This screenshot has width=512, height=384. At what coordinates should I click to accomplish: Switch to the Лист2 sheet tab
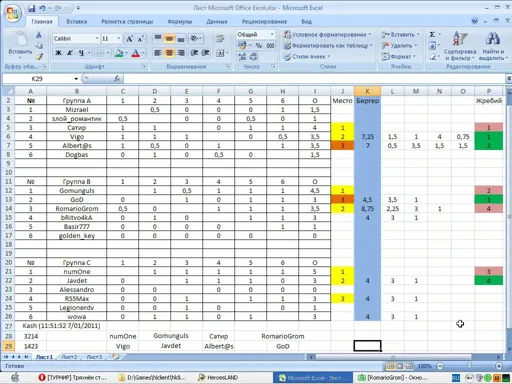pyautogui.click(x=69, y=357)
